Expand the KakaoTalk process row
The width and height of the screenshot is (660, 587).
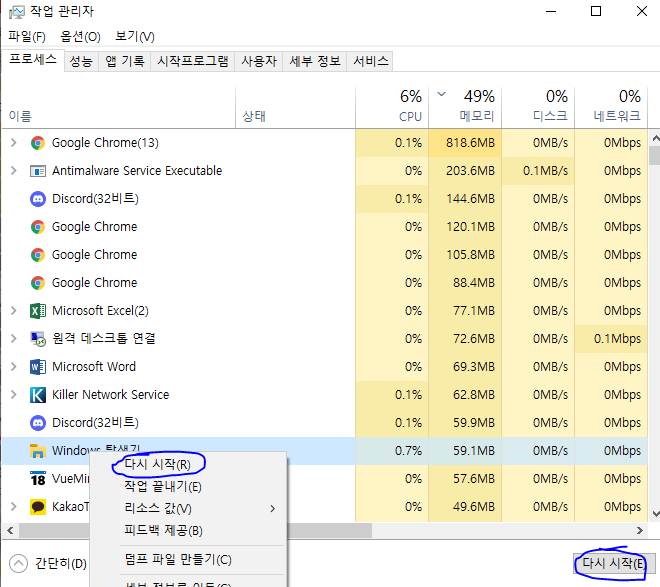pyautogui.click(x=13, y=507)
